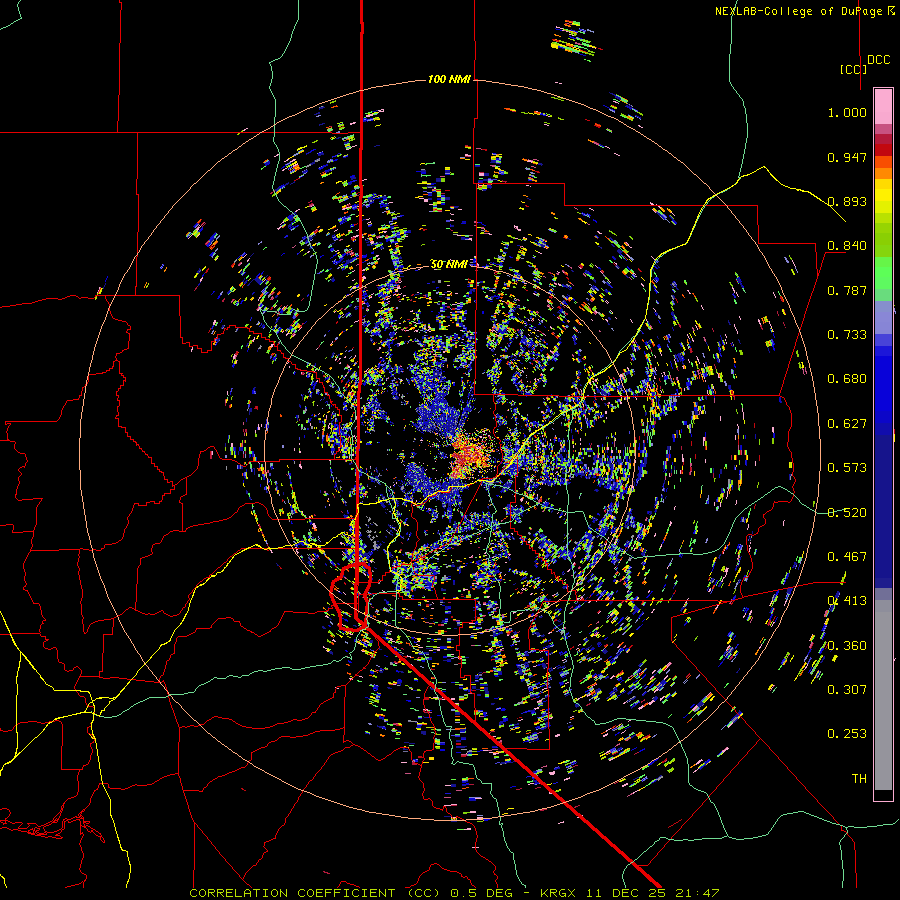Click the 0.360 scale value

click(x=847, y=646)
